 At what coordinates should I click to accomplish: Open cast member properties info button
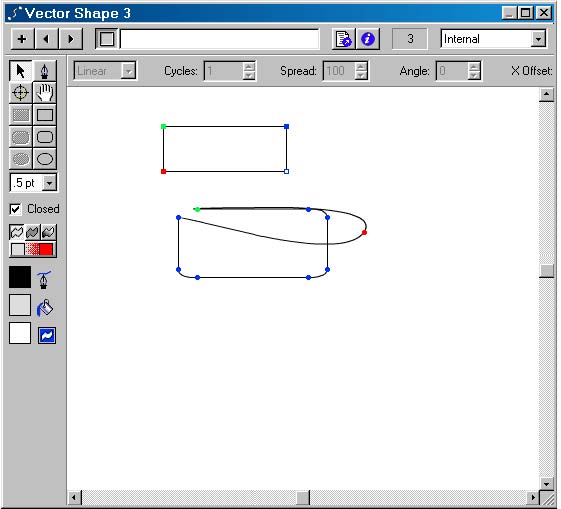point(367,39)
